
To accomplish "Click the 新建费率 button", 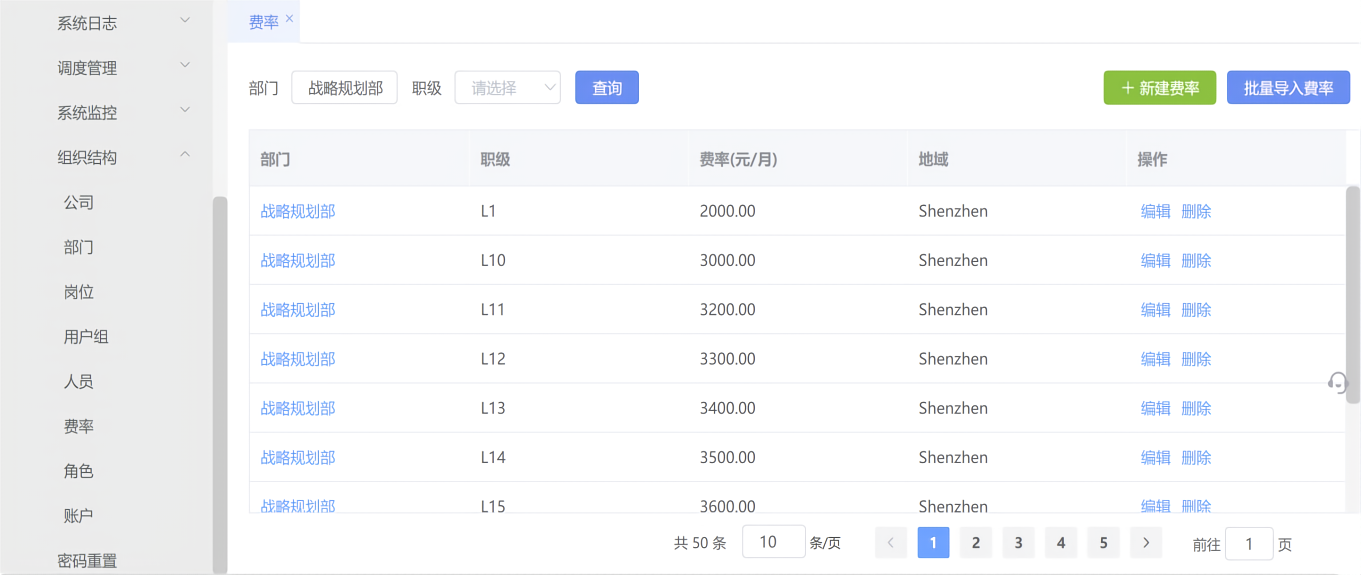I will pos(1160,88).
